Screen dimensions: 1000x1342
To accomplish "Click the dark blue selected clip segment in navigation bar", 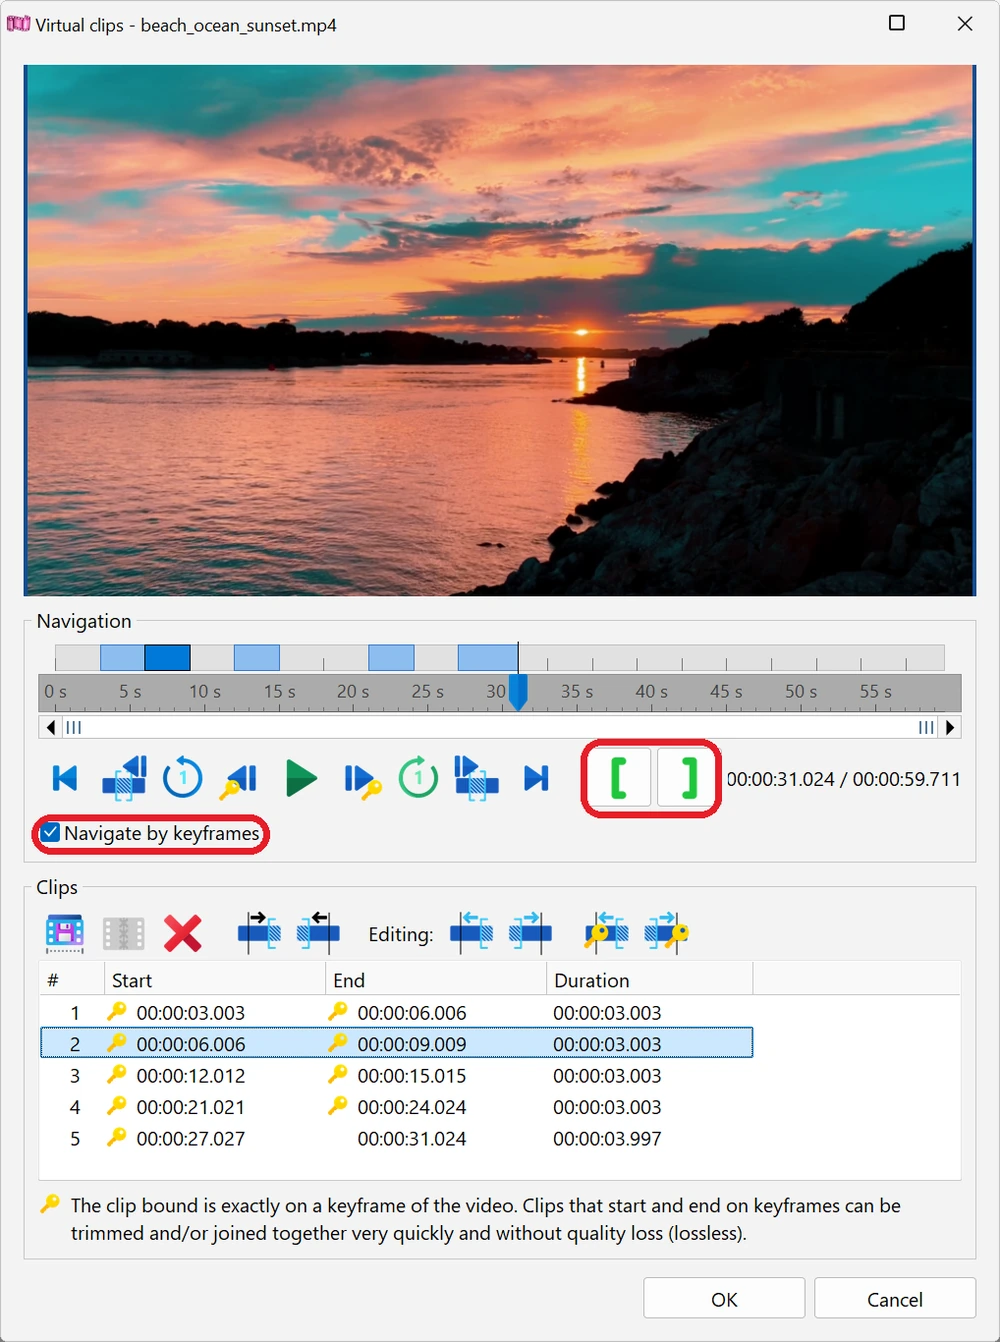I will [167, 657].
